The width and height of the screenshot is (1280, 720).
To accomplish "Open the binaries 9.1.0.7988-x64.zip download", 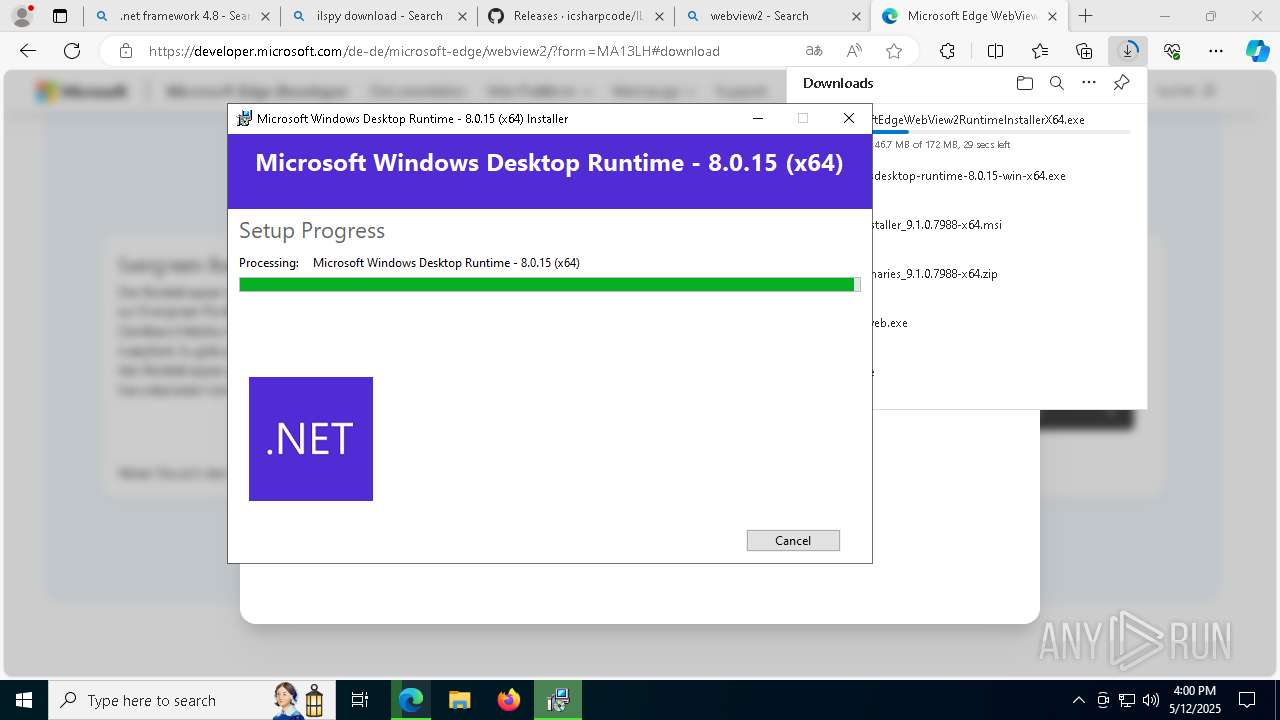I will tap(936, 273).
